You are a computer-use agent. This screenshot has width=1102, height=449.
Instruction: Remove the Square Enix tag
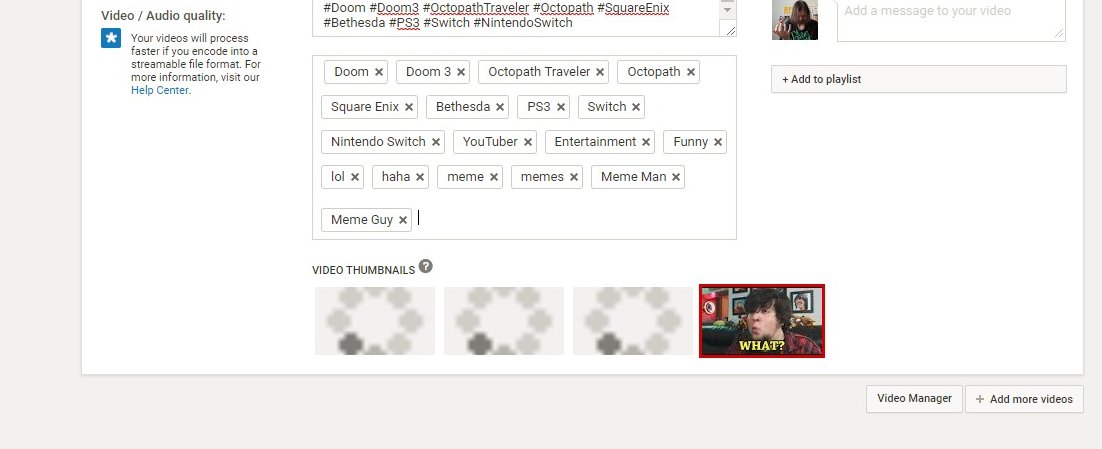tap(409, 108)
